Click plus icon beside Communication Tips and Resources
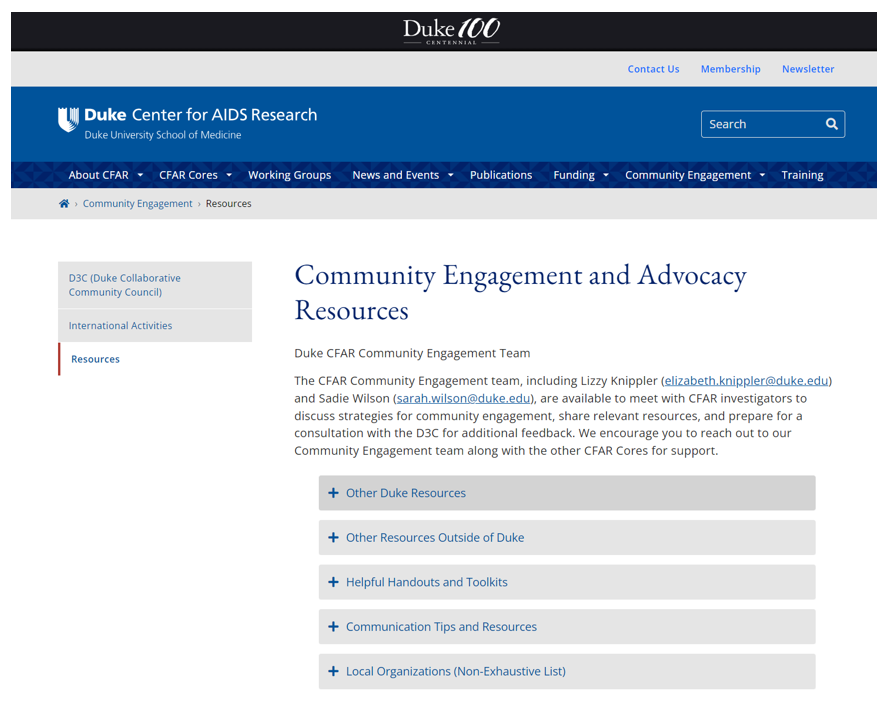This screenshot has height=710, width=890. 333,627
